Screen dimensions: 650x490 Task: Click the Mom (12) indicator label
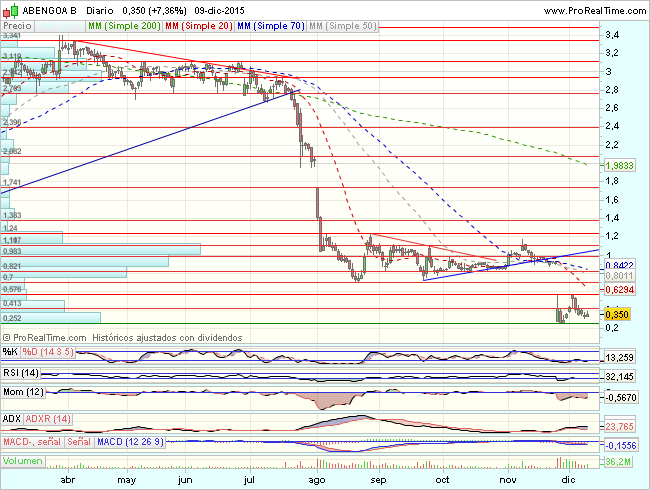pos(23,392)
